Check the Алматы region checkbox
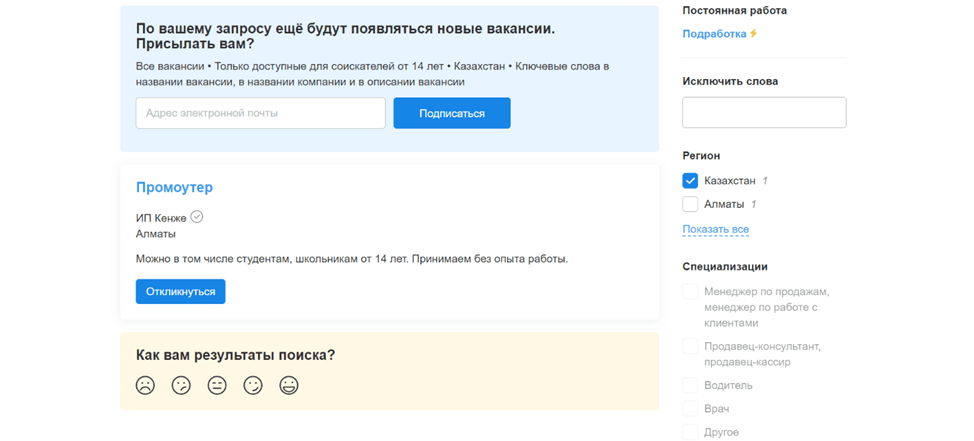The height and width of the screenshot is (441, 974). click(690, 204)
